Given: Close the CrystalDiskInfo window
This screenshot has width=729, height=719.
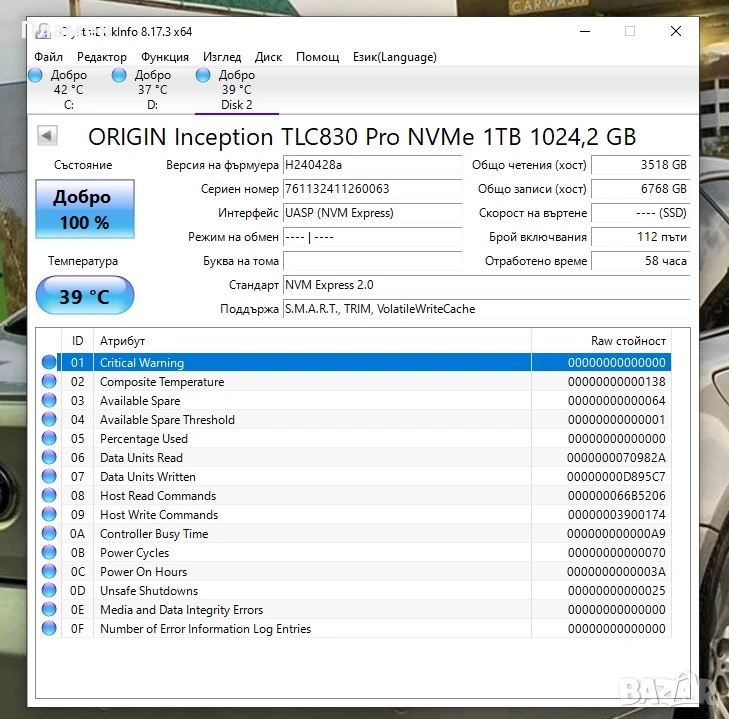Looking at the screenshot, I should click(676, 31).
